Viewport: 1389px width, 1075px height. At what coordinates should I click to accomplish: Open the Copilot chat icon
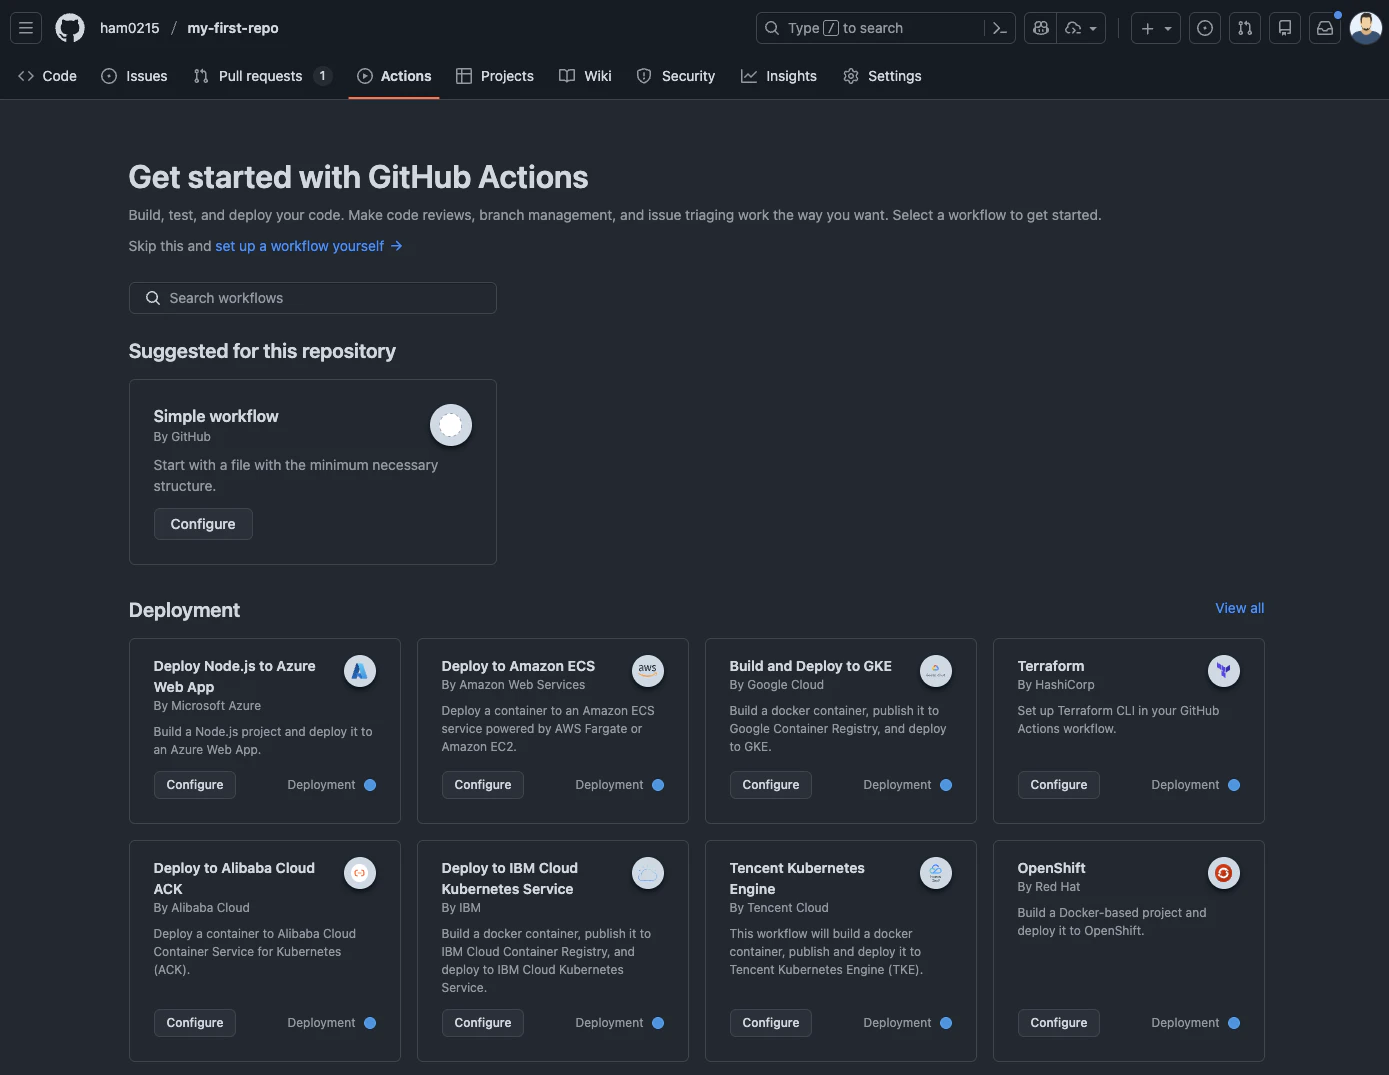(1041, 28)
